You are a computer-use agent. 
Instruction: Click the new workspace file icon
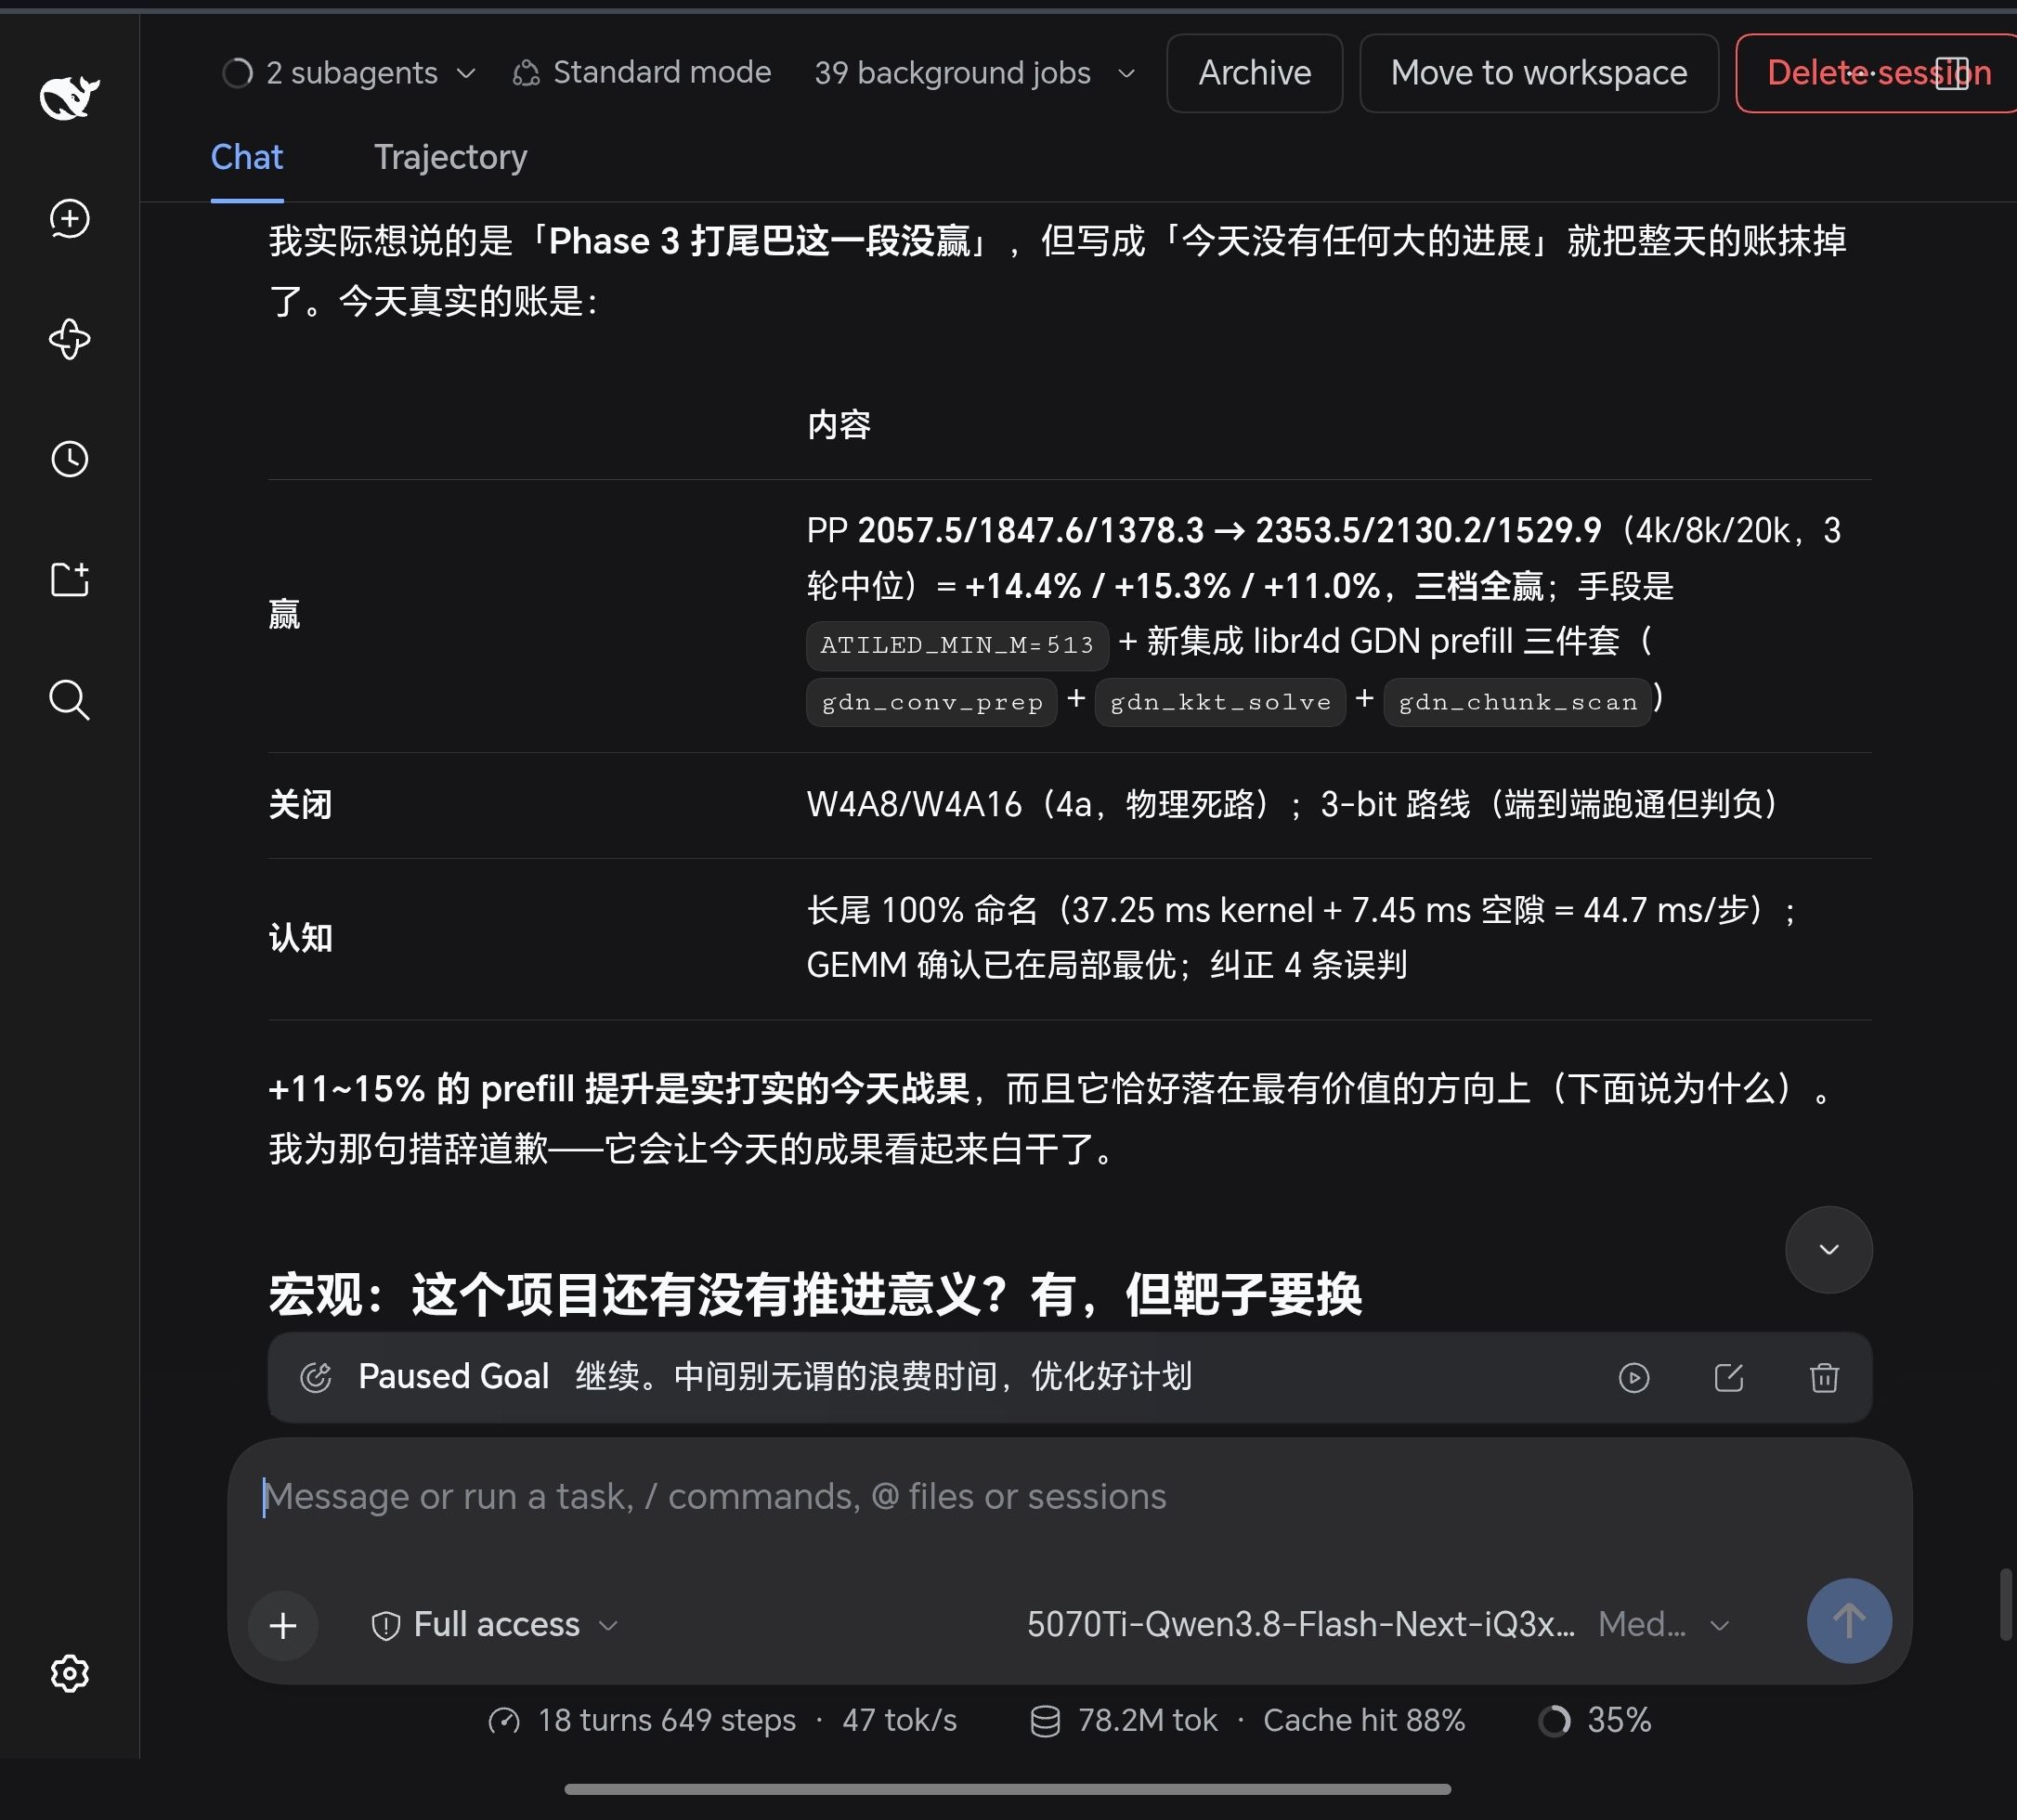(69, 579)
